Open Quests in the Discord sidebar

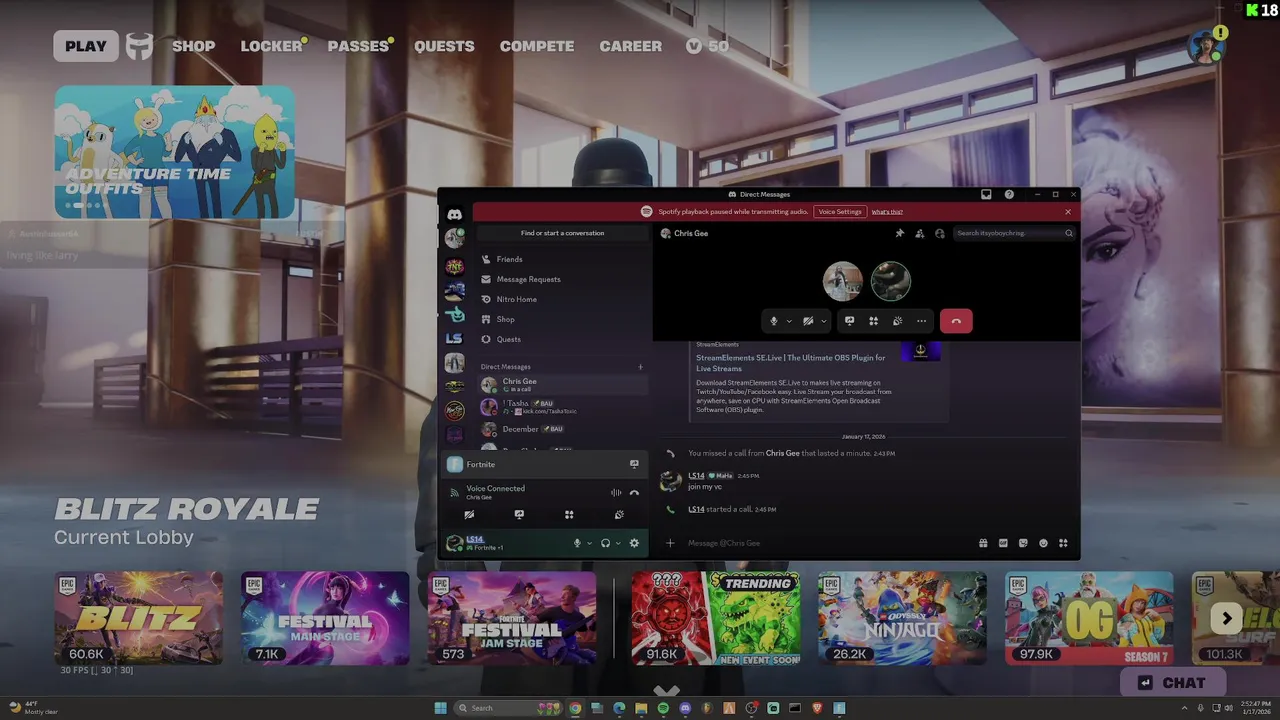pos(562,339)
